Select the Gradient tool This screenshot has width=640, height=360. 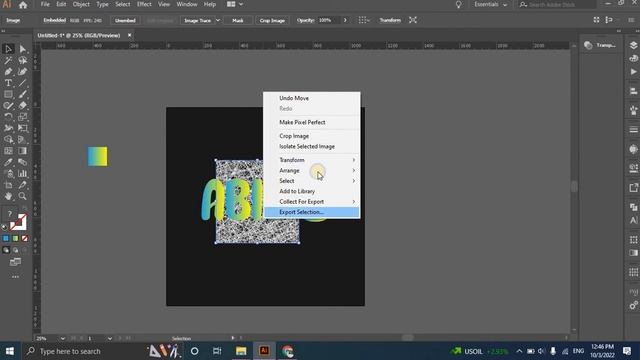(x=23, y=151)
